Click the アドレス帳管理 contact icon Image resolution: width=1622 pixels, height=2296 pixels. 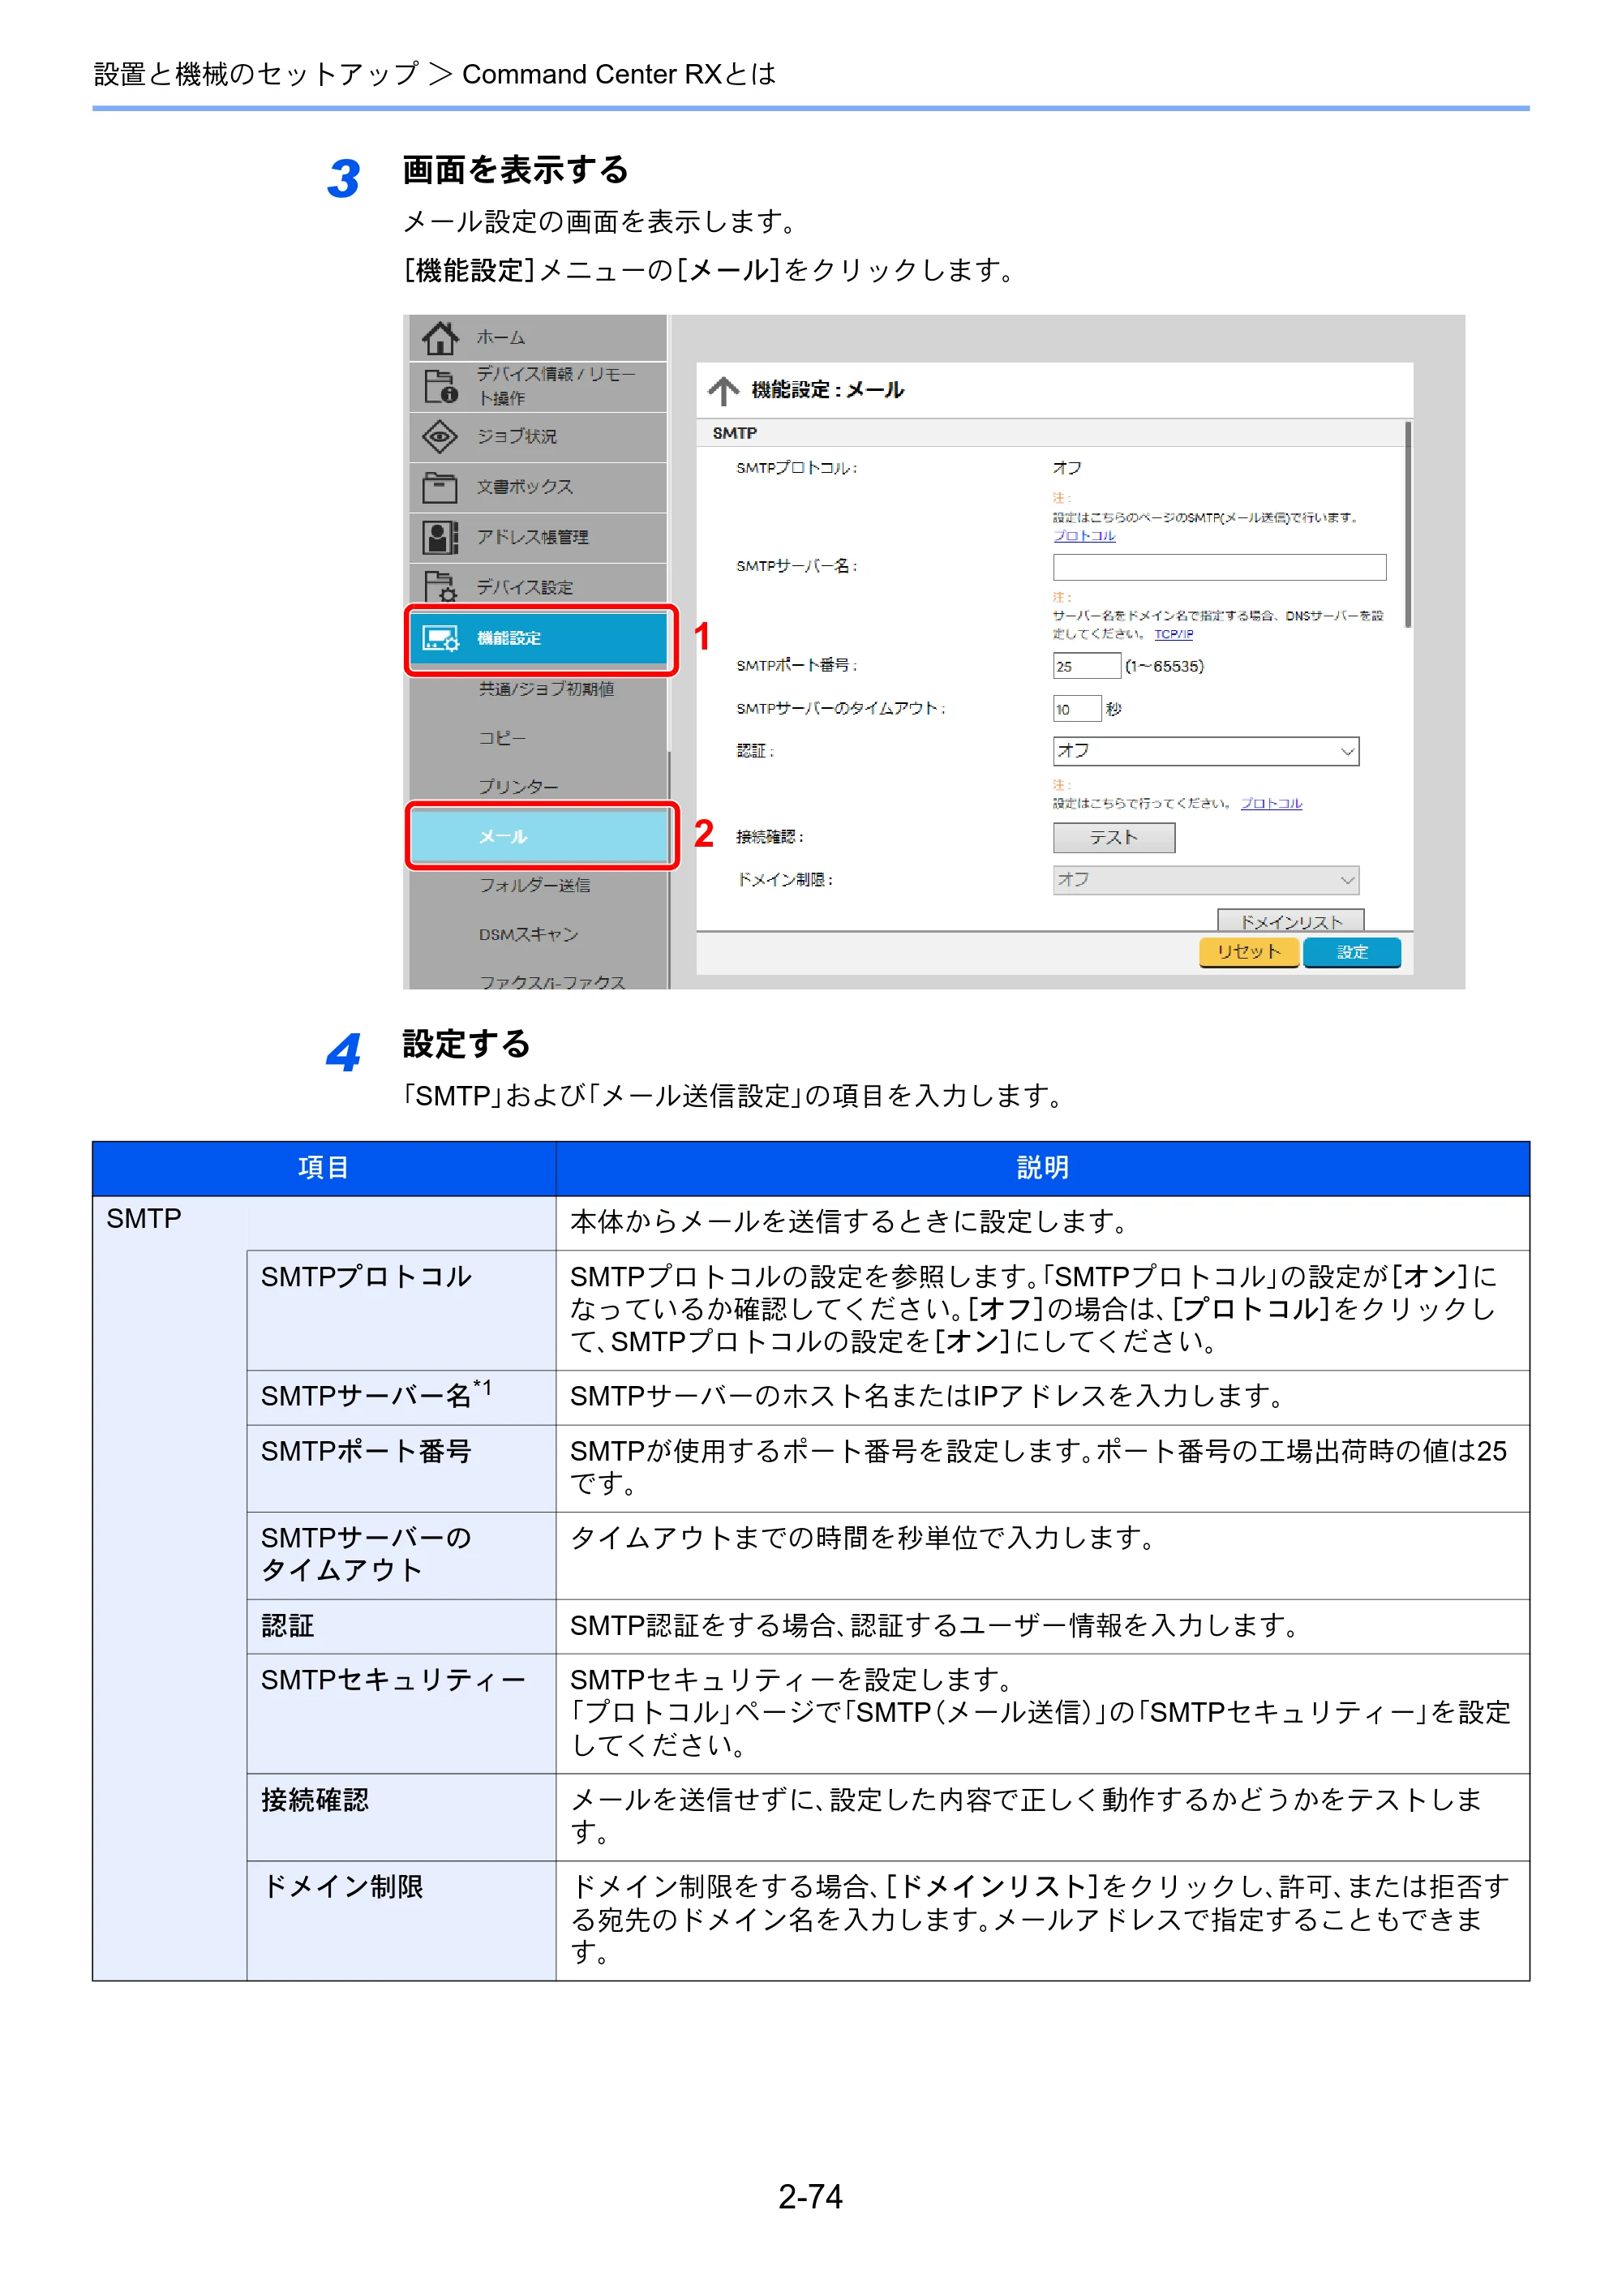(440, 537)
